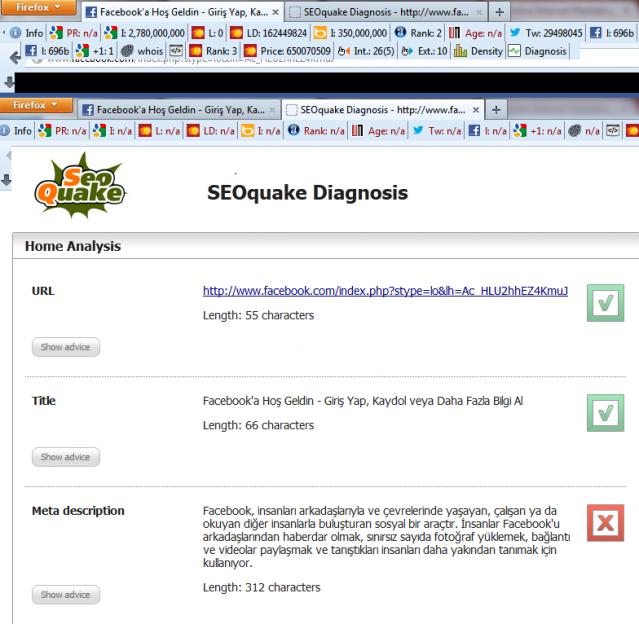Click Rank: n/a Alexa parameter in lower toolbar
Image resolution: width=639 pixels, height=624 pixels.
(x=316, y=131)
